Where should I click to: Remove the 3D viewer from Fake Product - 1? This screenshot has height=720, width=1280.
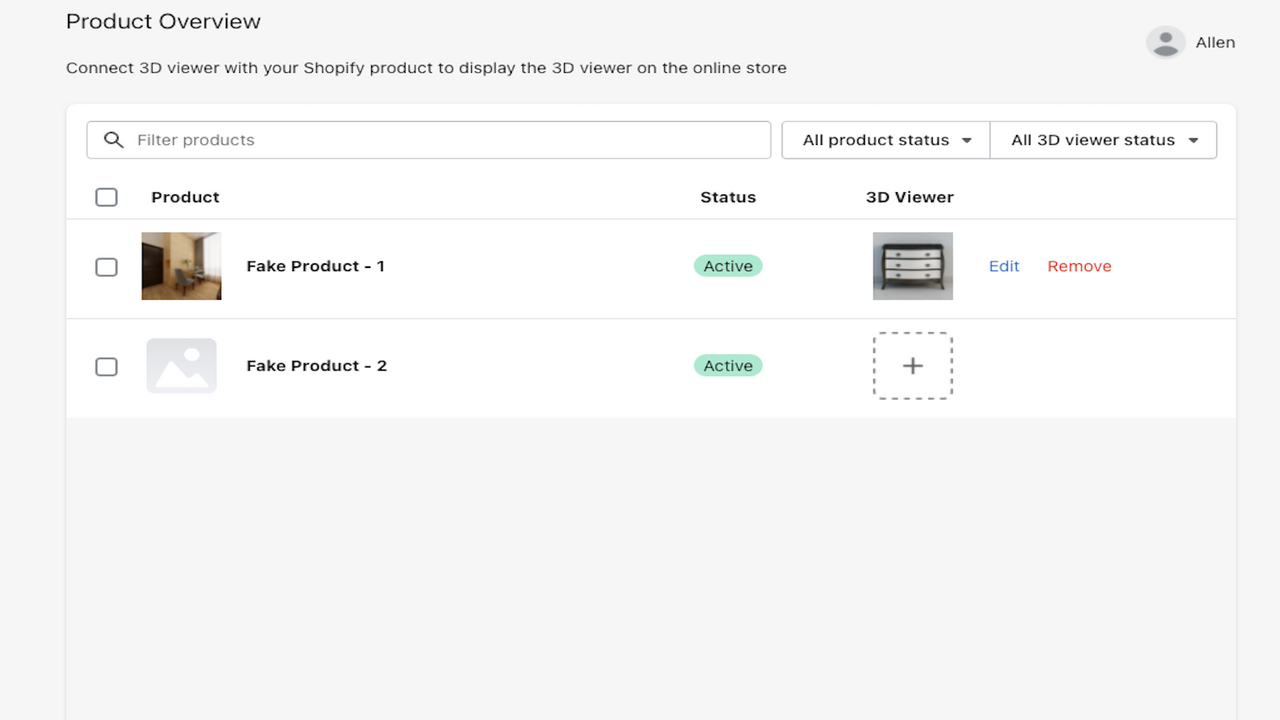coord(1079,266)
